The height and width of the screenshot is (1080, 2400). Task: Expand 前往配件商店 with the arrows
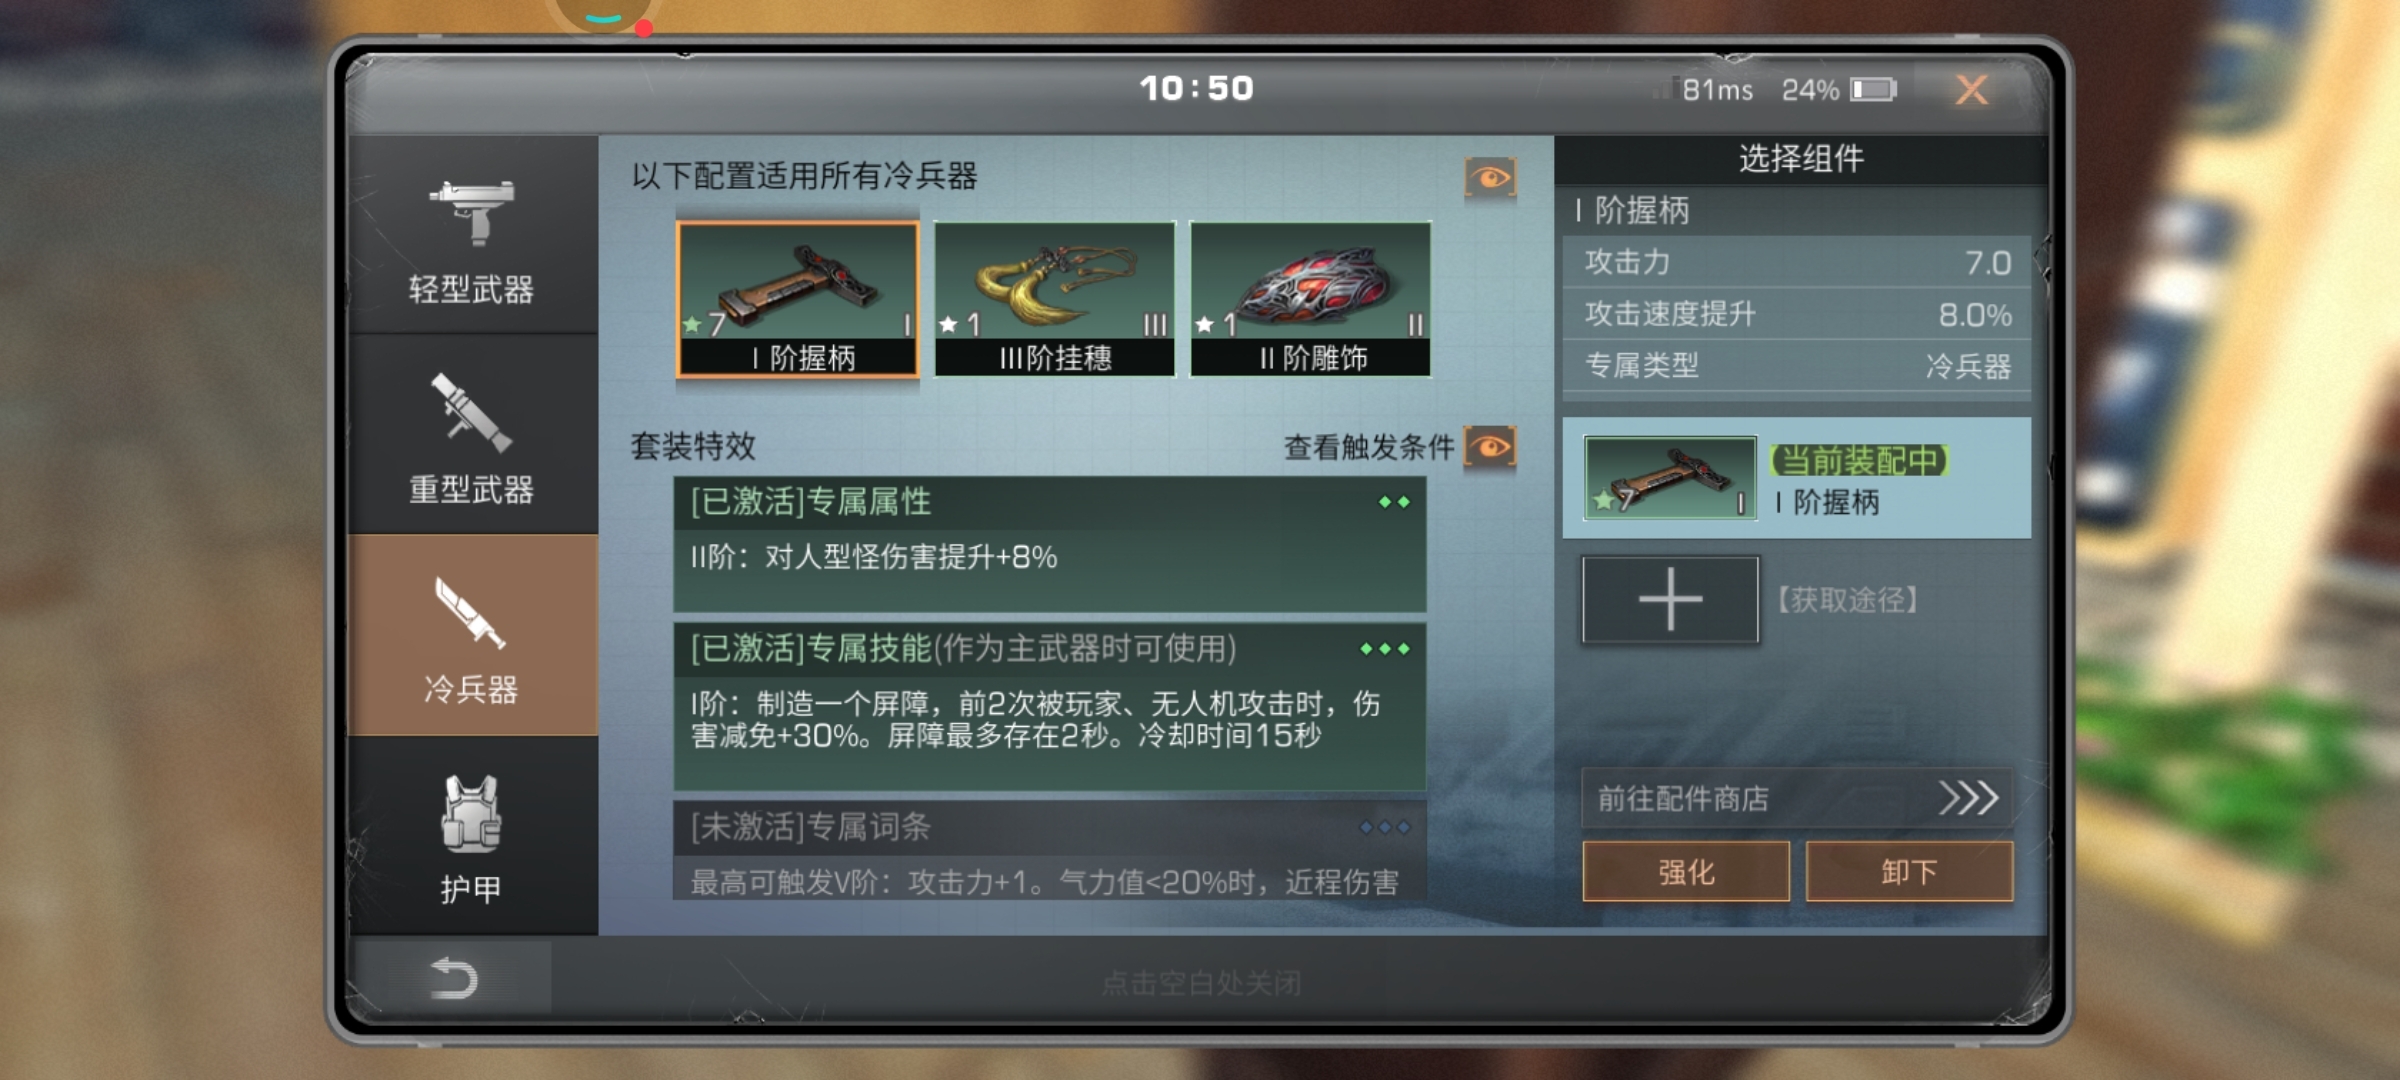1797,798
